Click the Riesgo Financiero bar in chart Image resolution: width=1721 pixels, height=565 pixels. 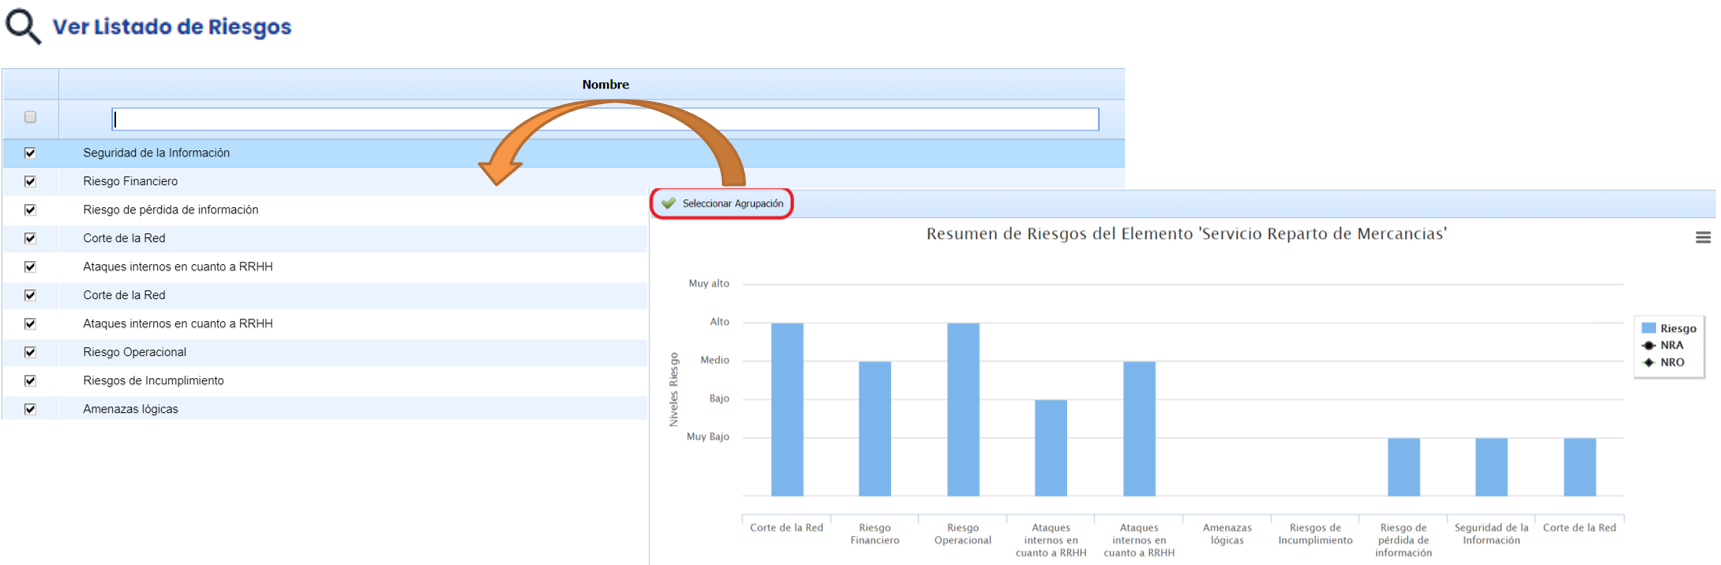pos(874,428)
